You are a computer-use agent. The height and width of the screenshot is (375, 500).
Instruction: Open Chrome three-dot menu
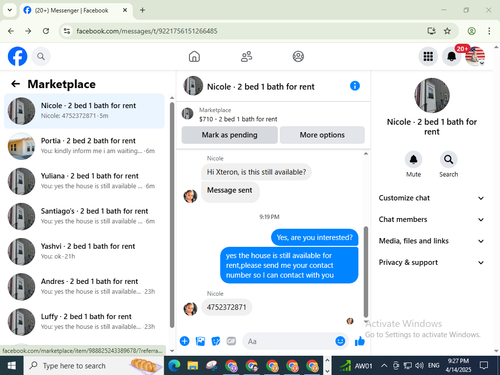489,31
